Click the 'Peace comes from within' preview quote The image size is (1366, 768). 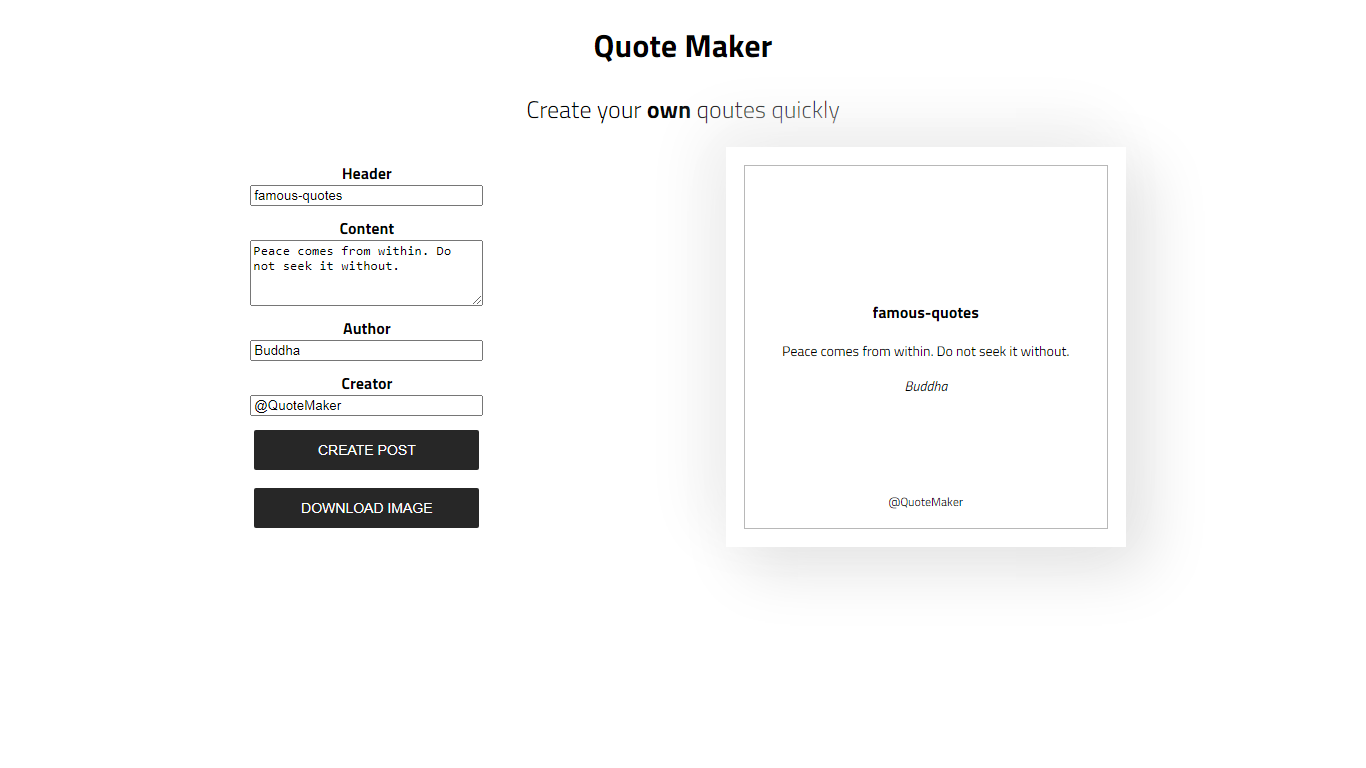(926, 352)
